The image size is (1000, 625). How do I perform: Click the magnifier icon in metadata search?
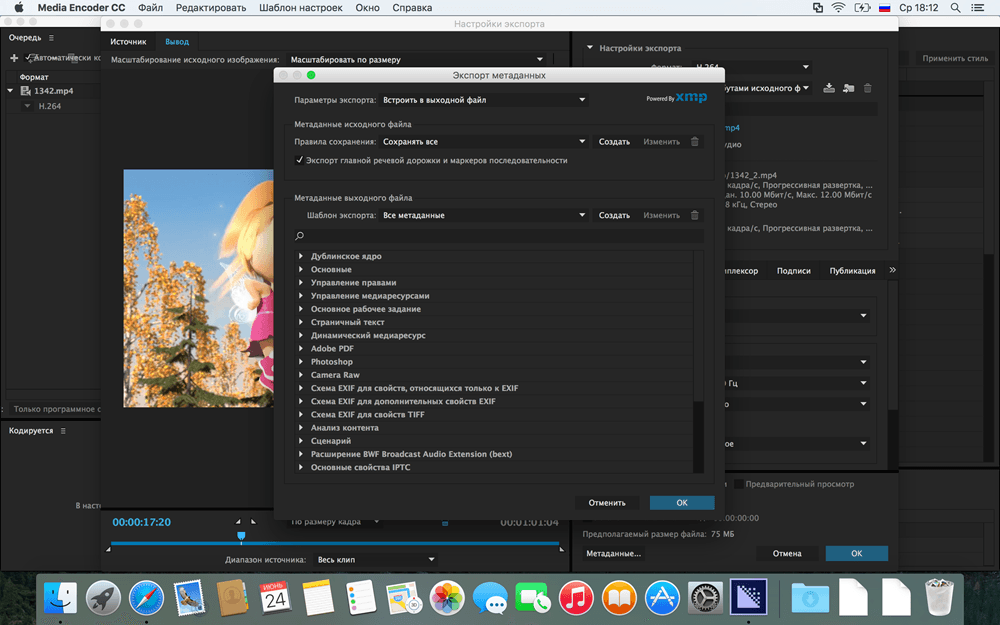(300, 236)
